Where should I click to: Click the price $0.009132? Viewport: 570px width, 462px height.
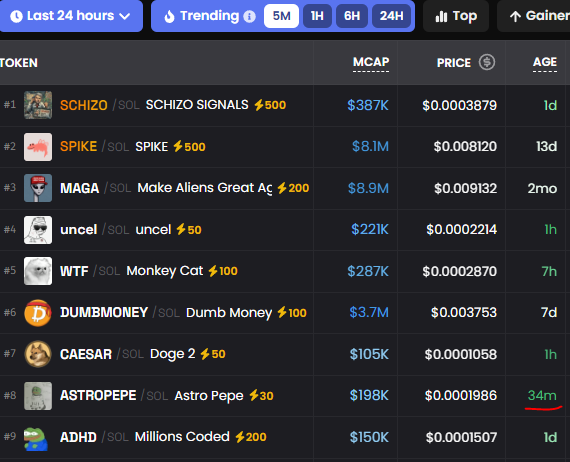pos(465,188)
